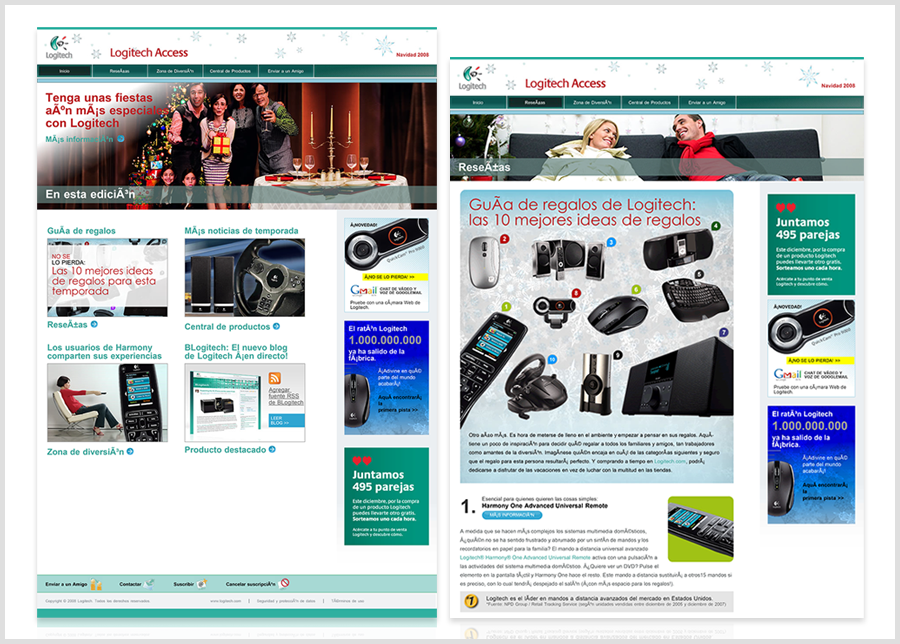
Task: Open the Reseñas tab on the left page
Action: (119, 71)
